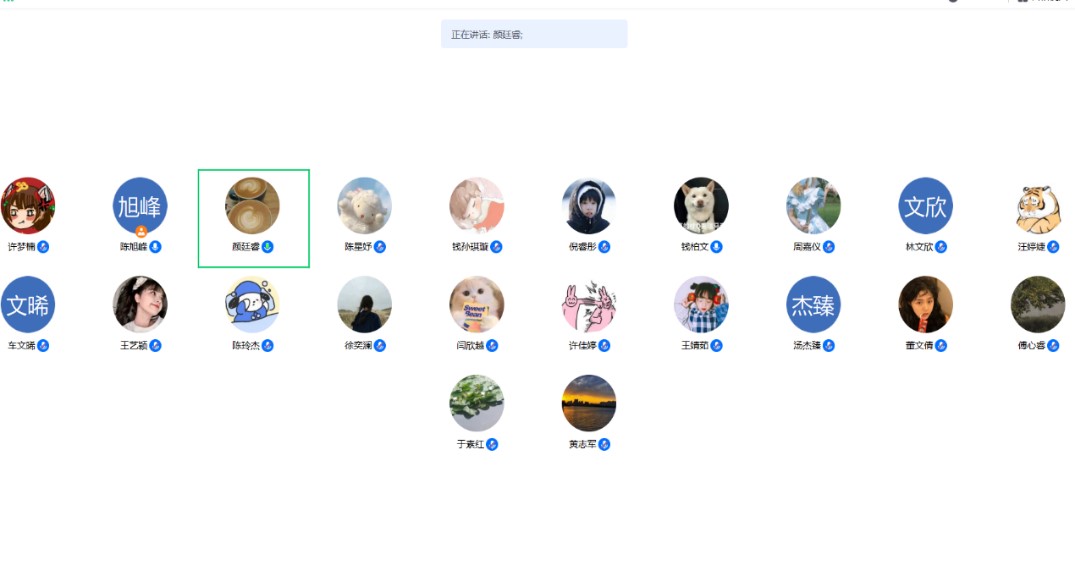Click the name label 王艺颖
Image resolution: width=1075 pixels, height=576 pixels.
click(x=134, y=346)
